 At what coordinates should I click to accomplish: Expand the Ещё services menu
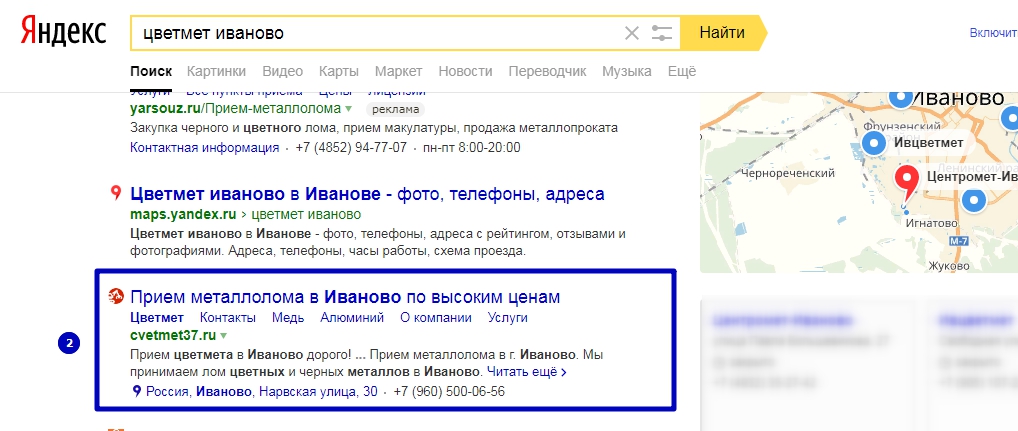pyautogui.click(x=682, y=71)
